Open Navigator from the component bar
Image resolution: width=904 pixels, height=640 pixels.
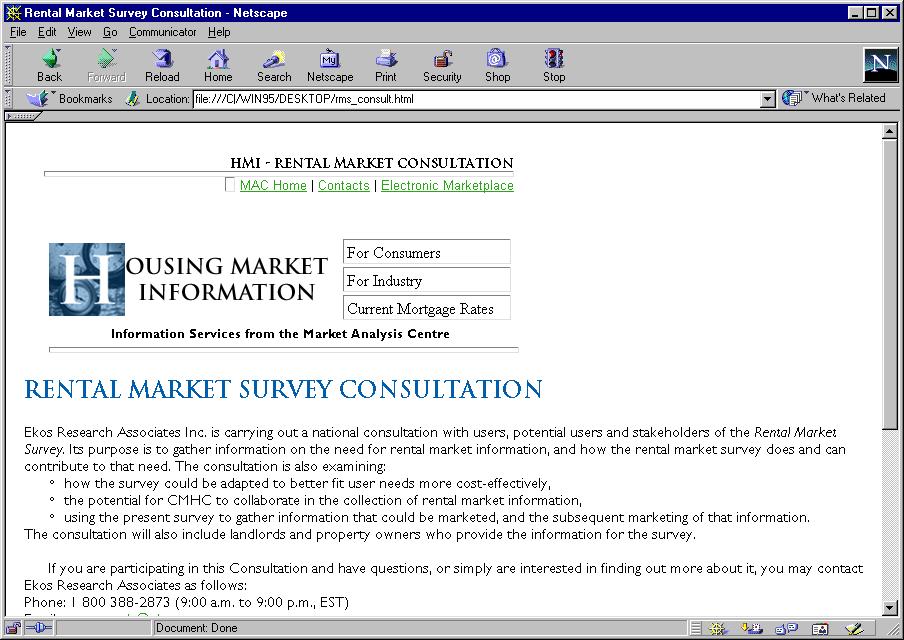[x=718, y=628]
